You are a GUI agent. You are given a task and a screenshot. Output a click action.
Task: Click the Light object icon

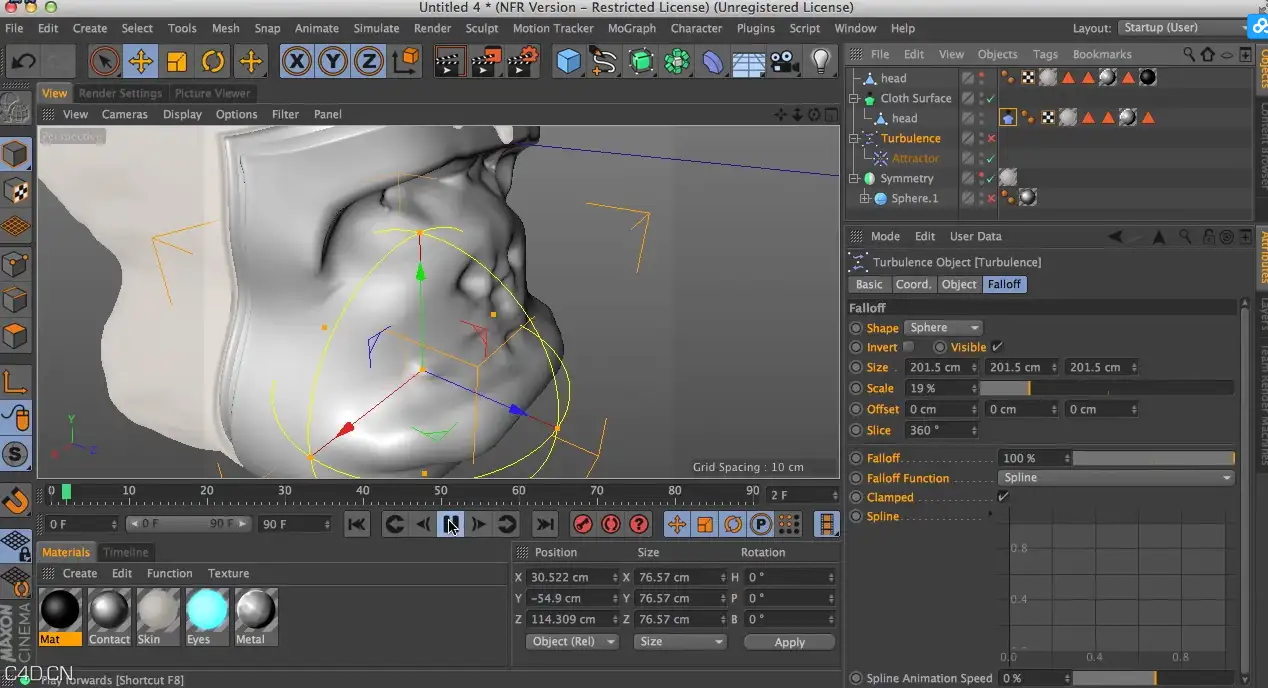click(x=821, y=62)
